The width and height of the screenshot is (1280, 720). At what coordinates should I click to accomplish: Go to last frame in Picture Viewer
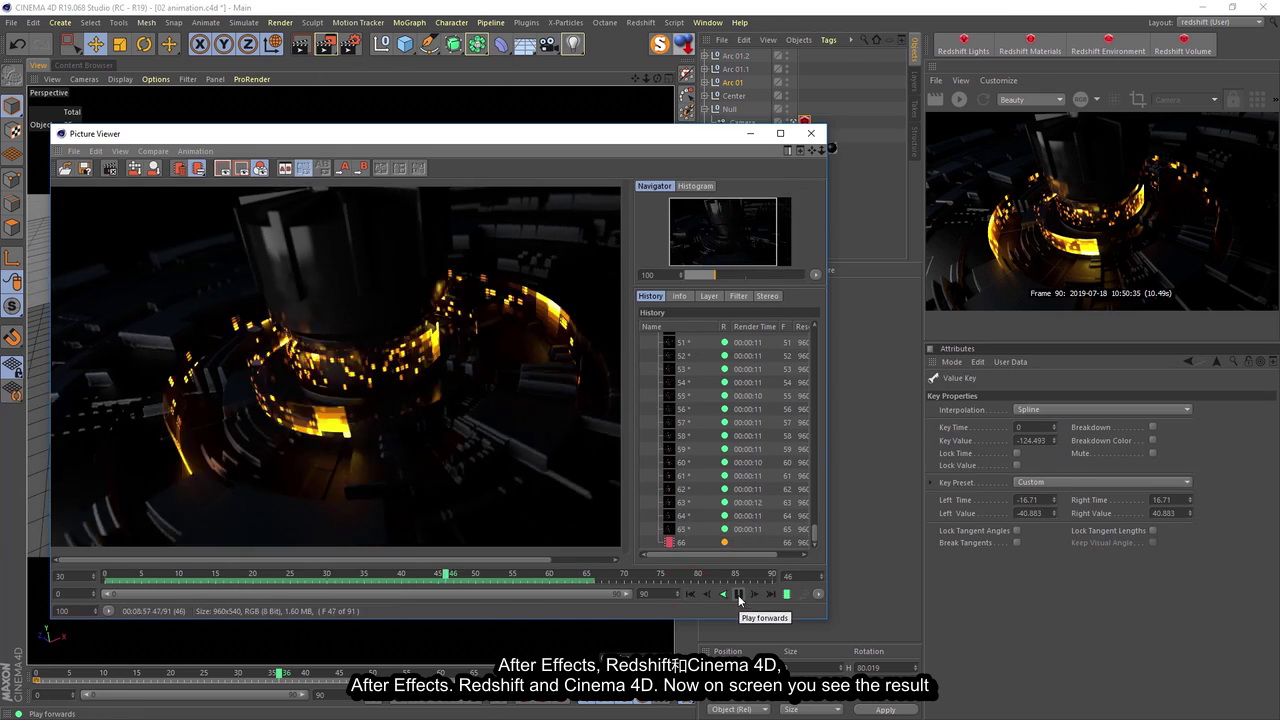(x=771, y=594)
